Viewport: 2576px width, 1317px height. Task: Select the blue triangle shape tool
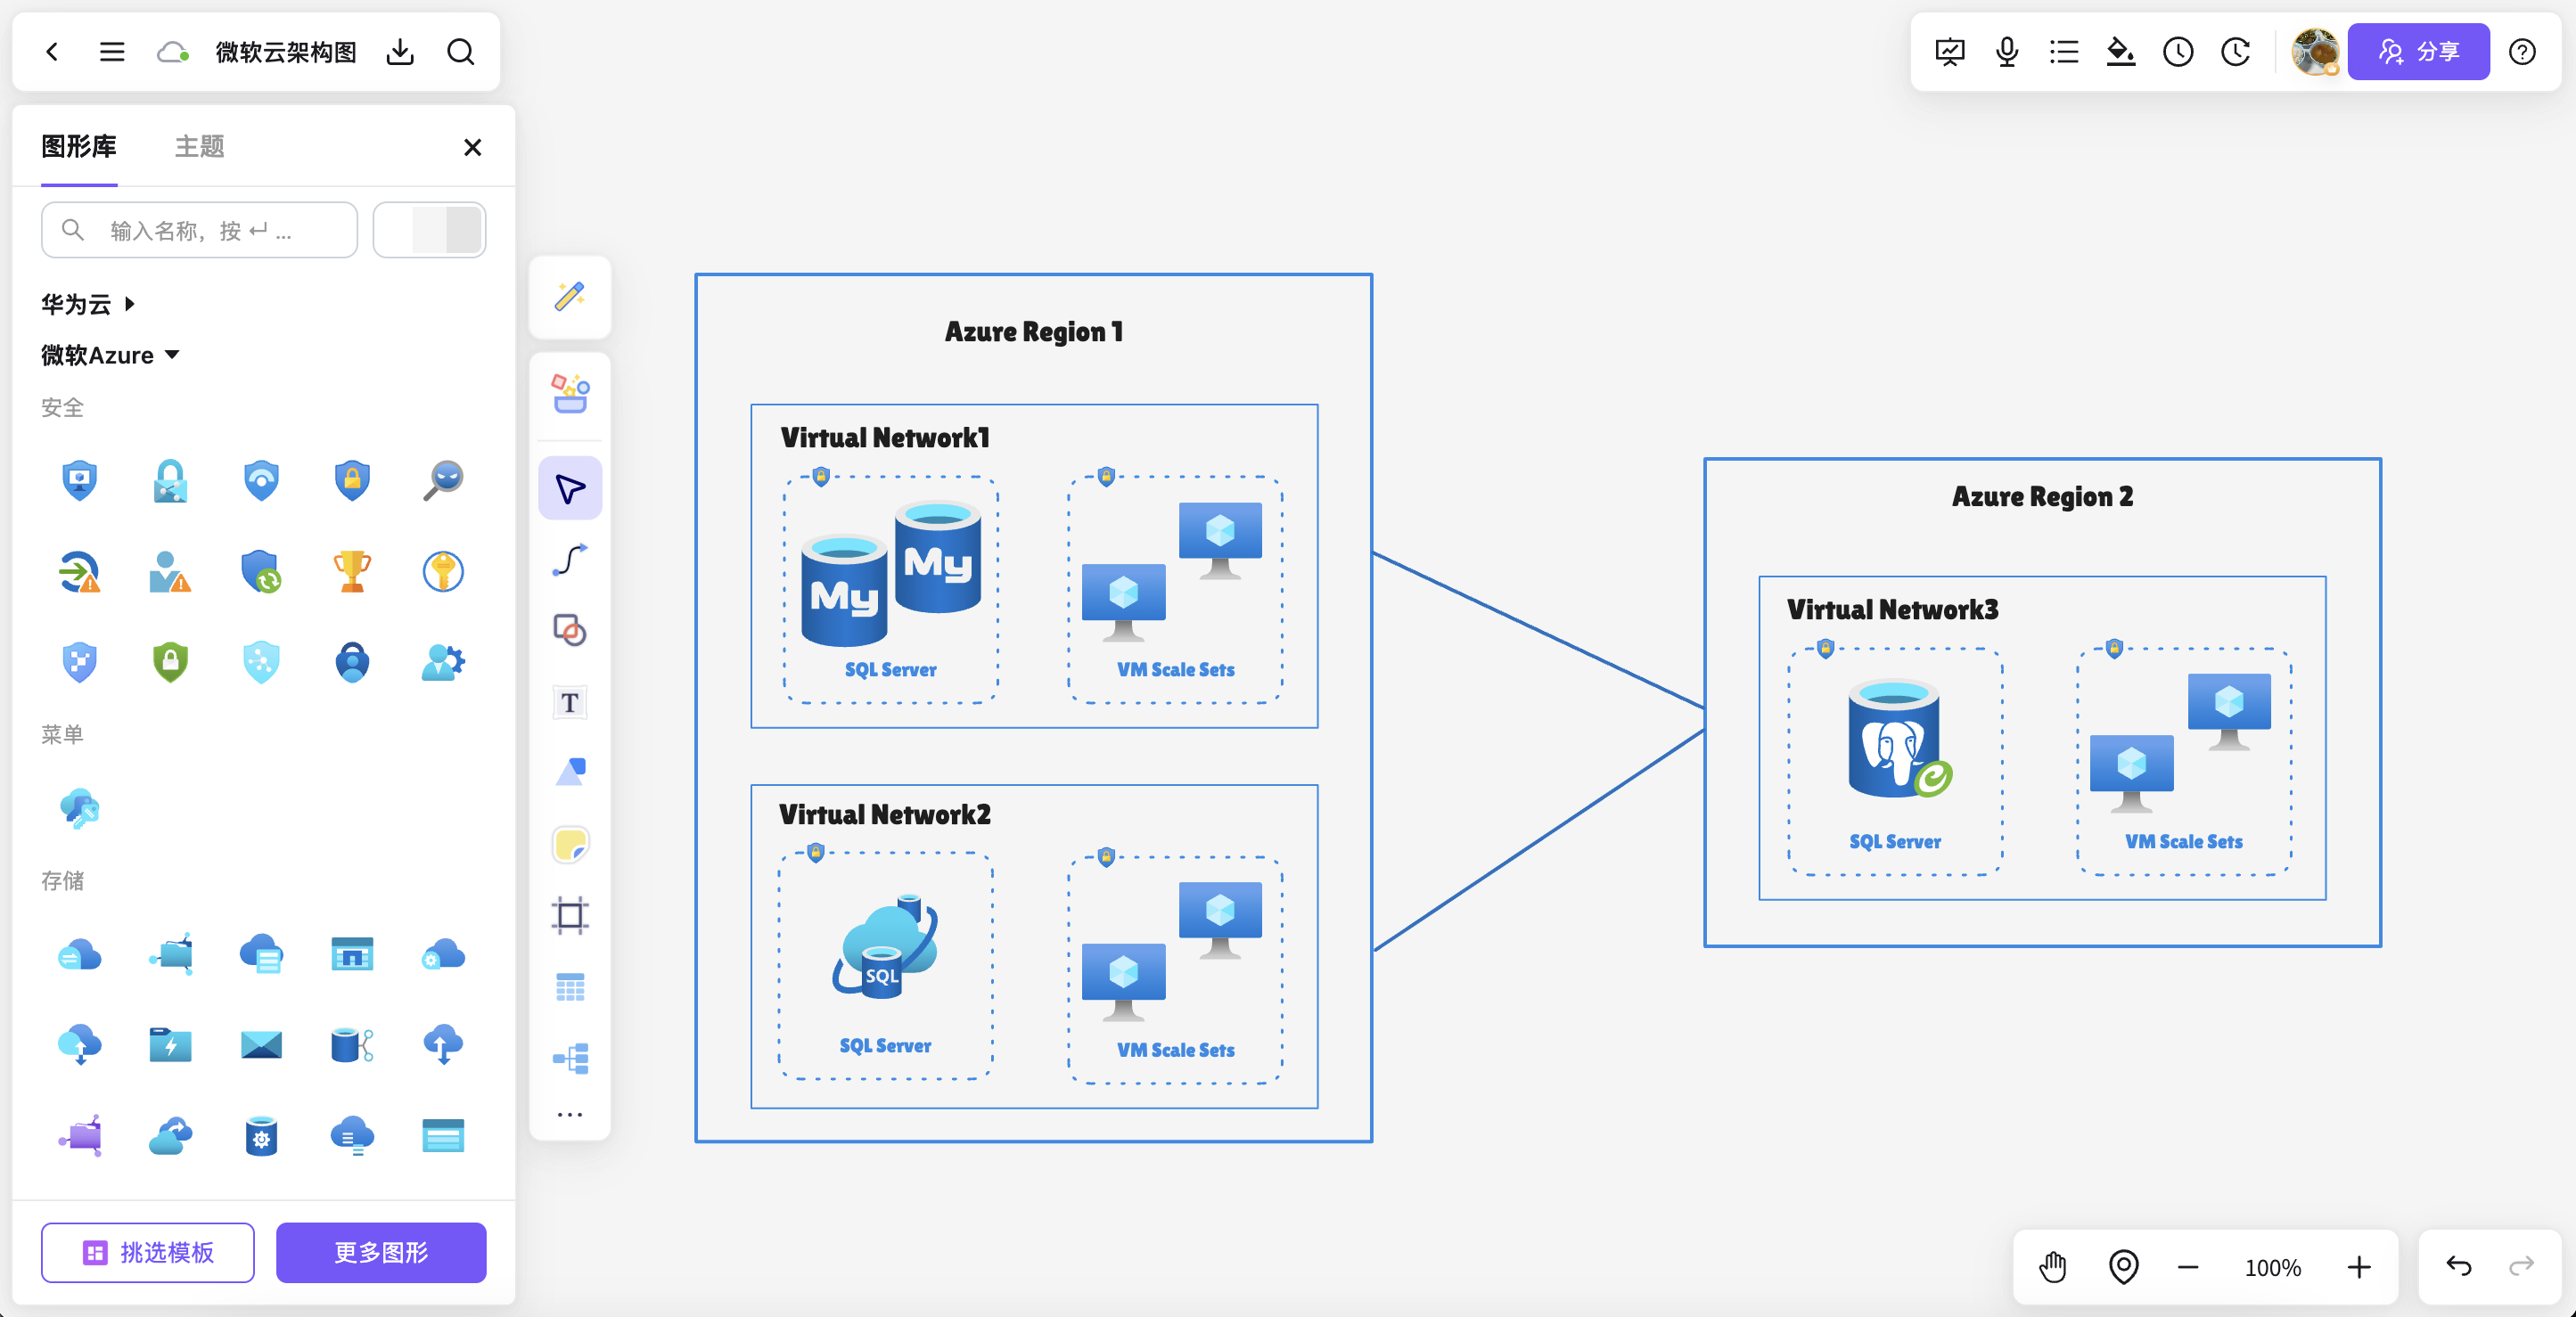tap(570, 772)
